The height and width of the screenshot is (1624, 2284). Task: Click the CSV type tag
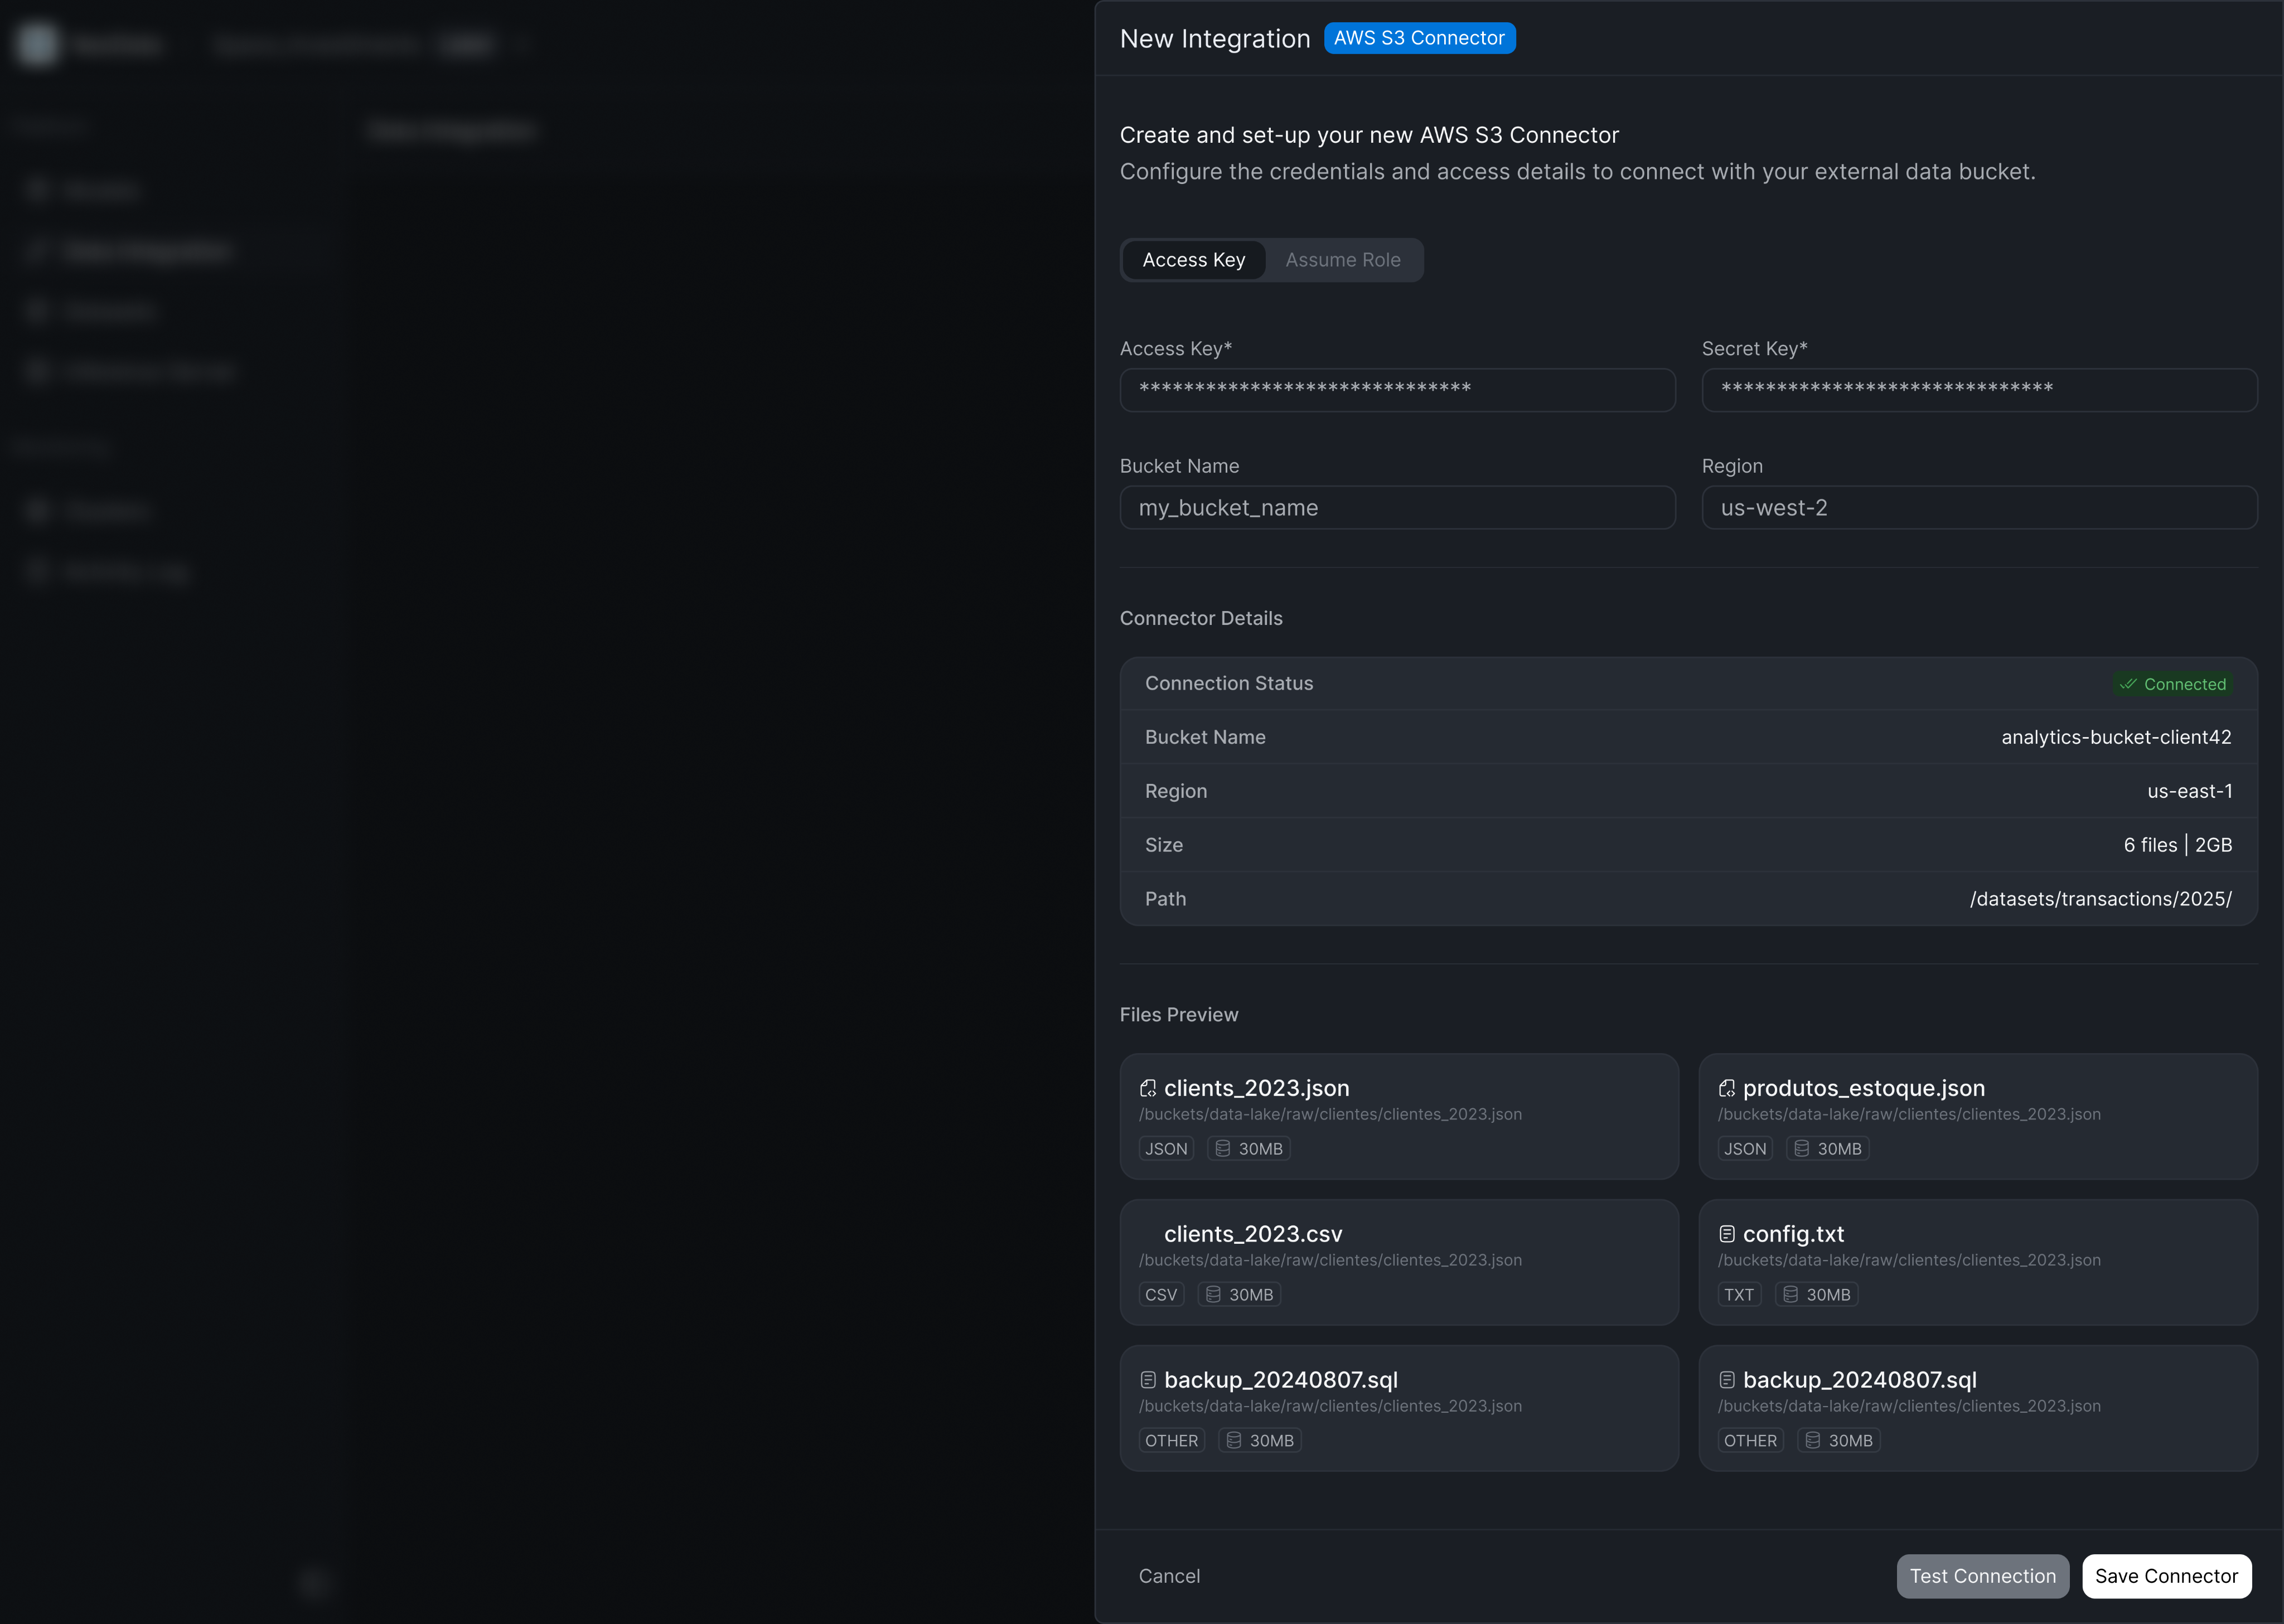point(1161,1295)
